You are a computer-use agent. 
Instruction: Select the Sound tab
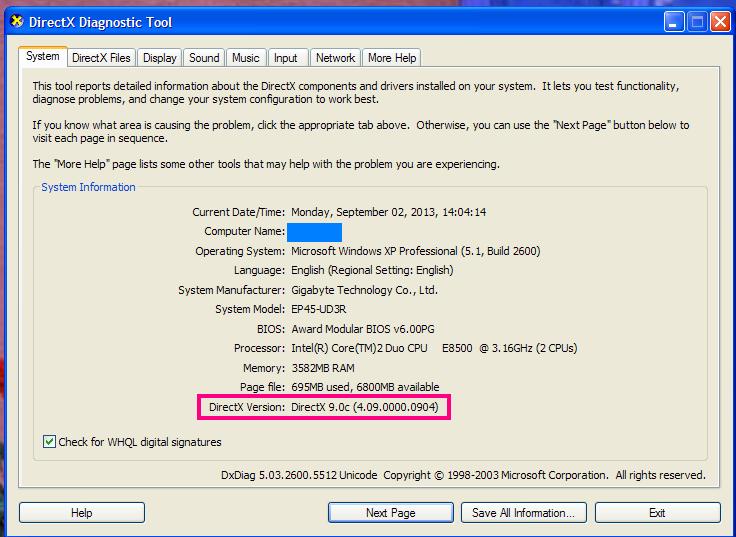pos(204,58)
